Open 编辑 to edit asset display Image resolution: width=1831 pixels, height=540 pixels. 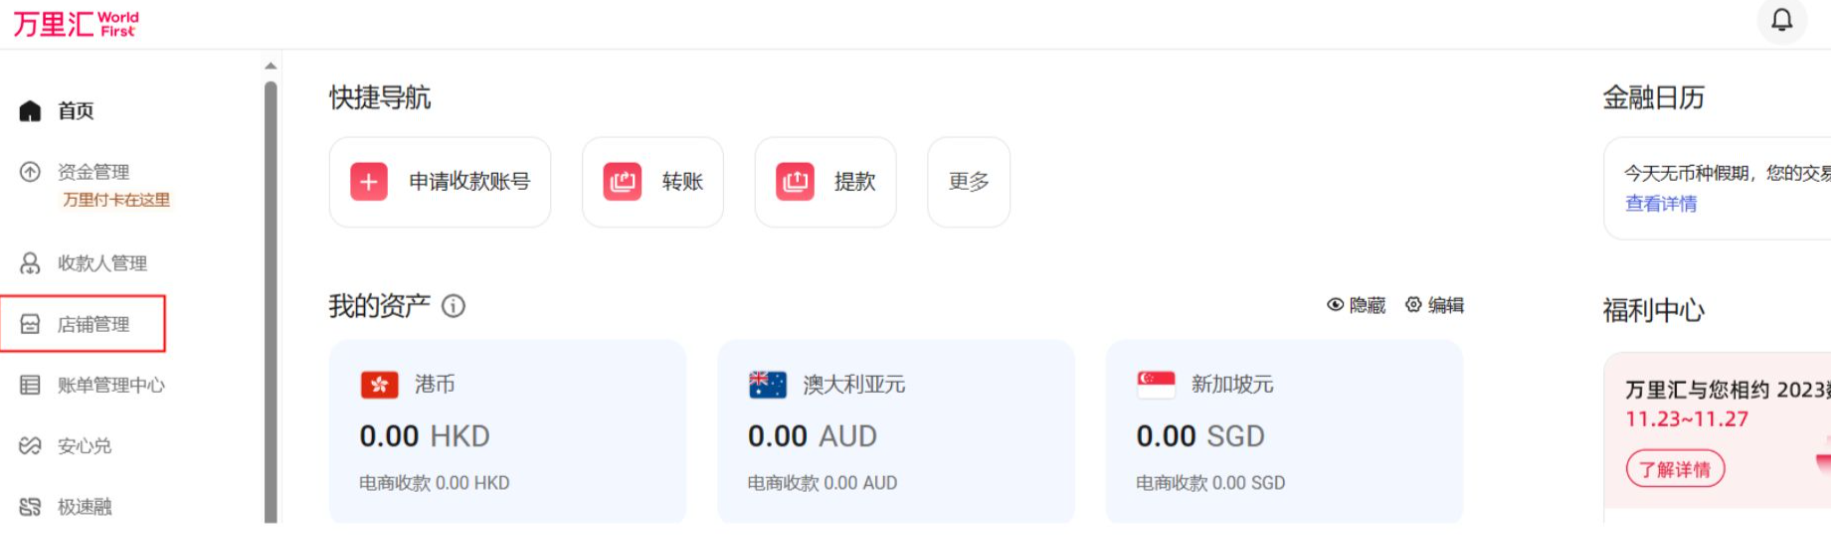[1434, 305]
